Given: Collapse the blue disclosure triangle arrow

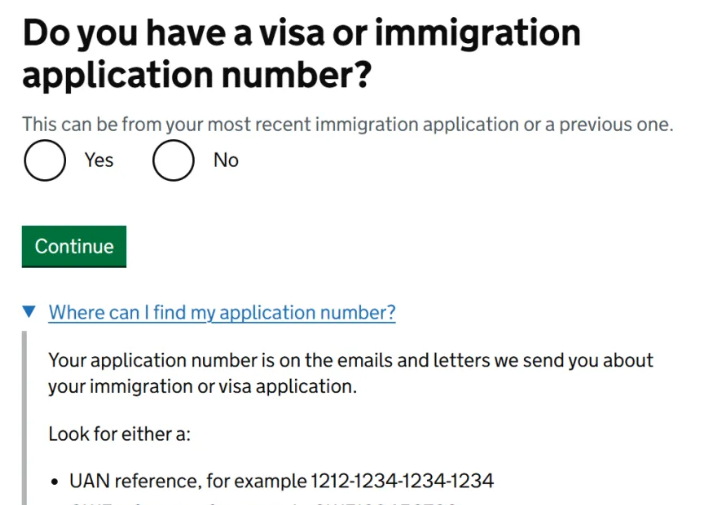Looking at the screenshot, I should pos(29,312).
